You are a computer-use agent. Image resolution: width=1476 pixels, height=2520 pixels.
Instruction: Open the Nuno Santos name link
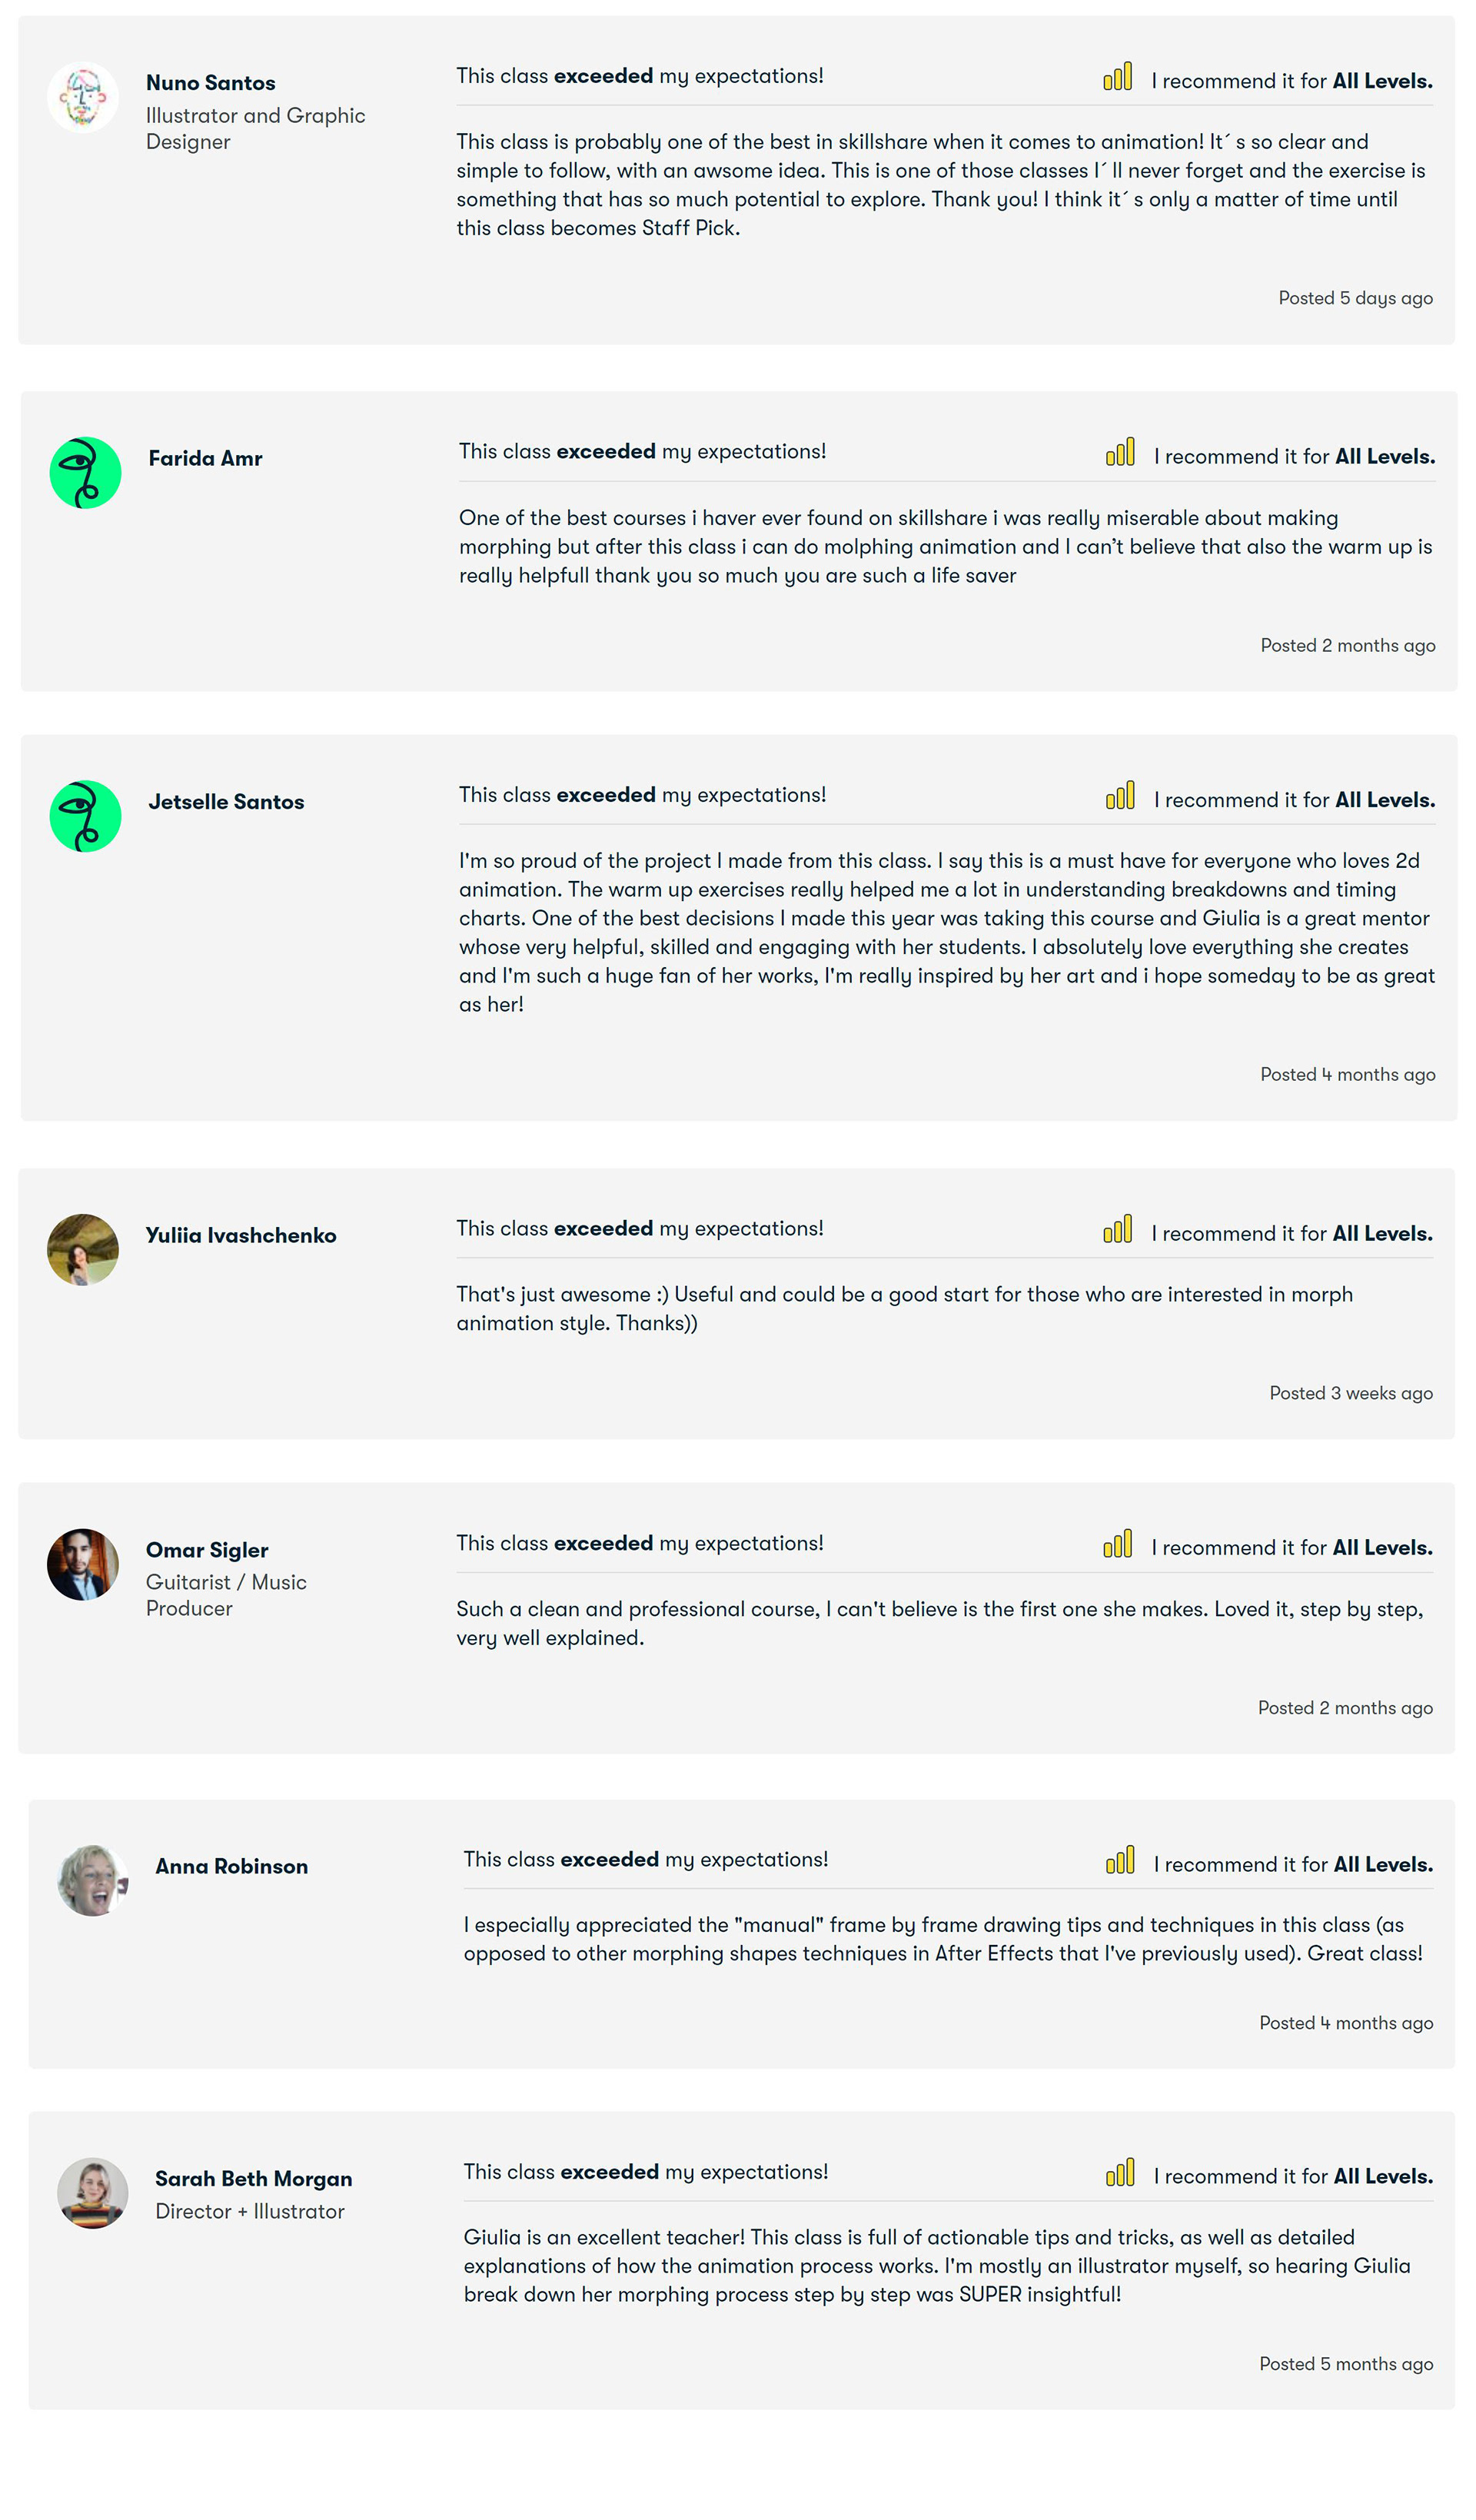(211, 83)
